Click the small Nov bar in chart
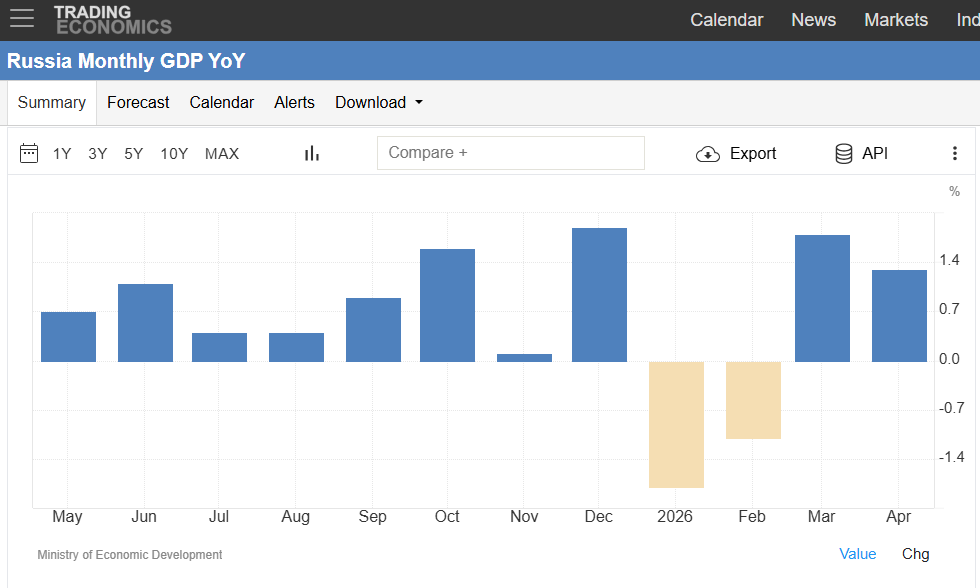Image resolution: width=980 pixels, height=588 pixels. point(524,358)
